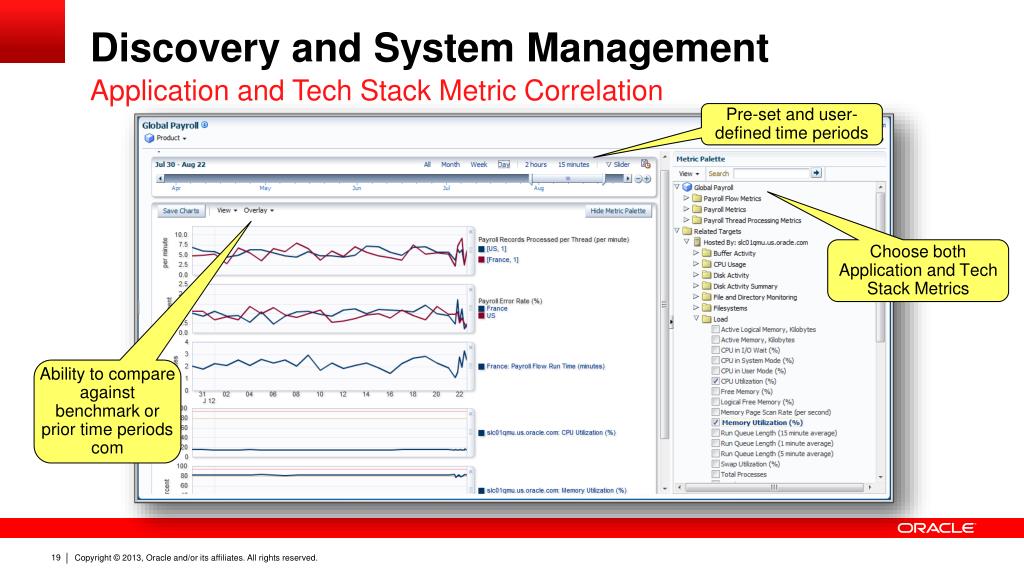Click the Hide Metric Palette button

(x=618, y=211)
